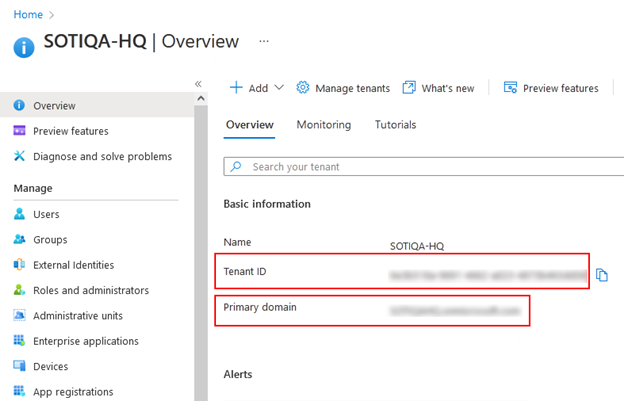Click the App registrations icon
This screenshot has height=401, width=624.
[x=19, y=391]
